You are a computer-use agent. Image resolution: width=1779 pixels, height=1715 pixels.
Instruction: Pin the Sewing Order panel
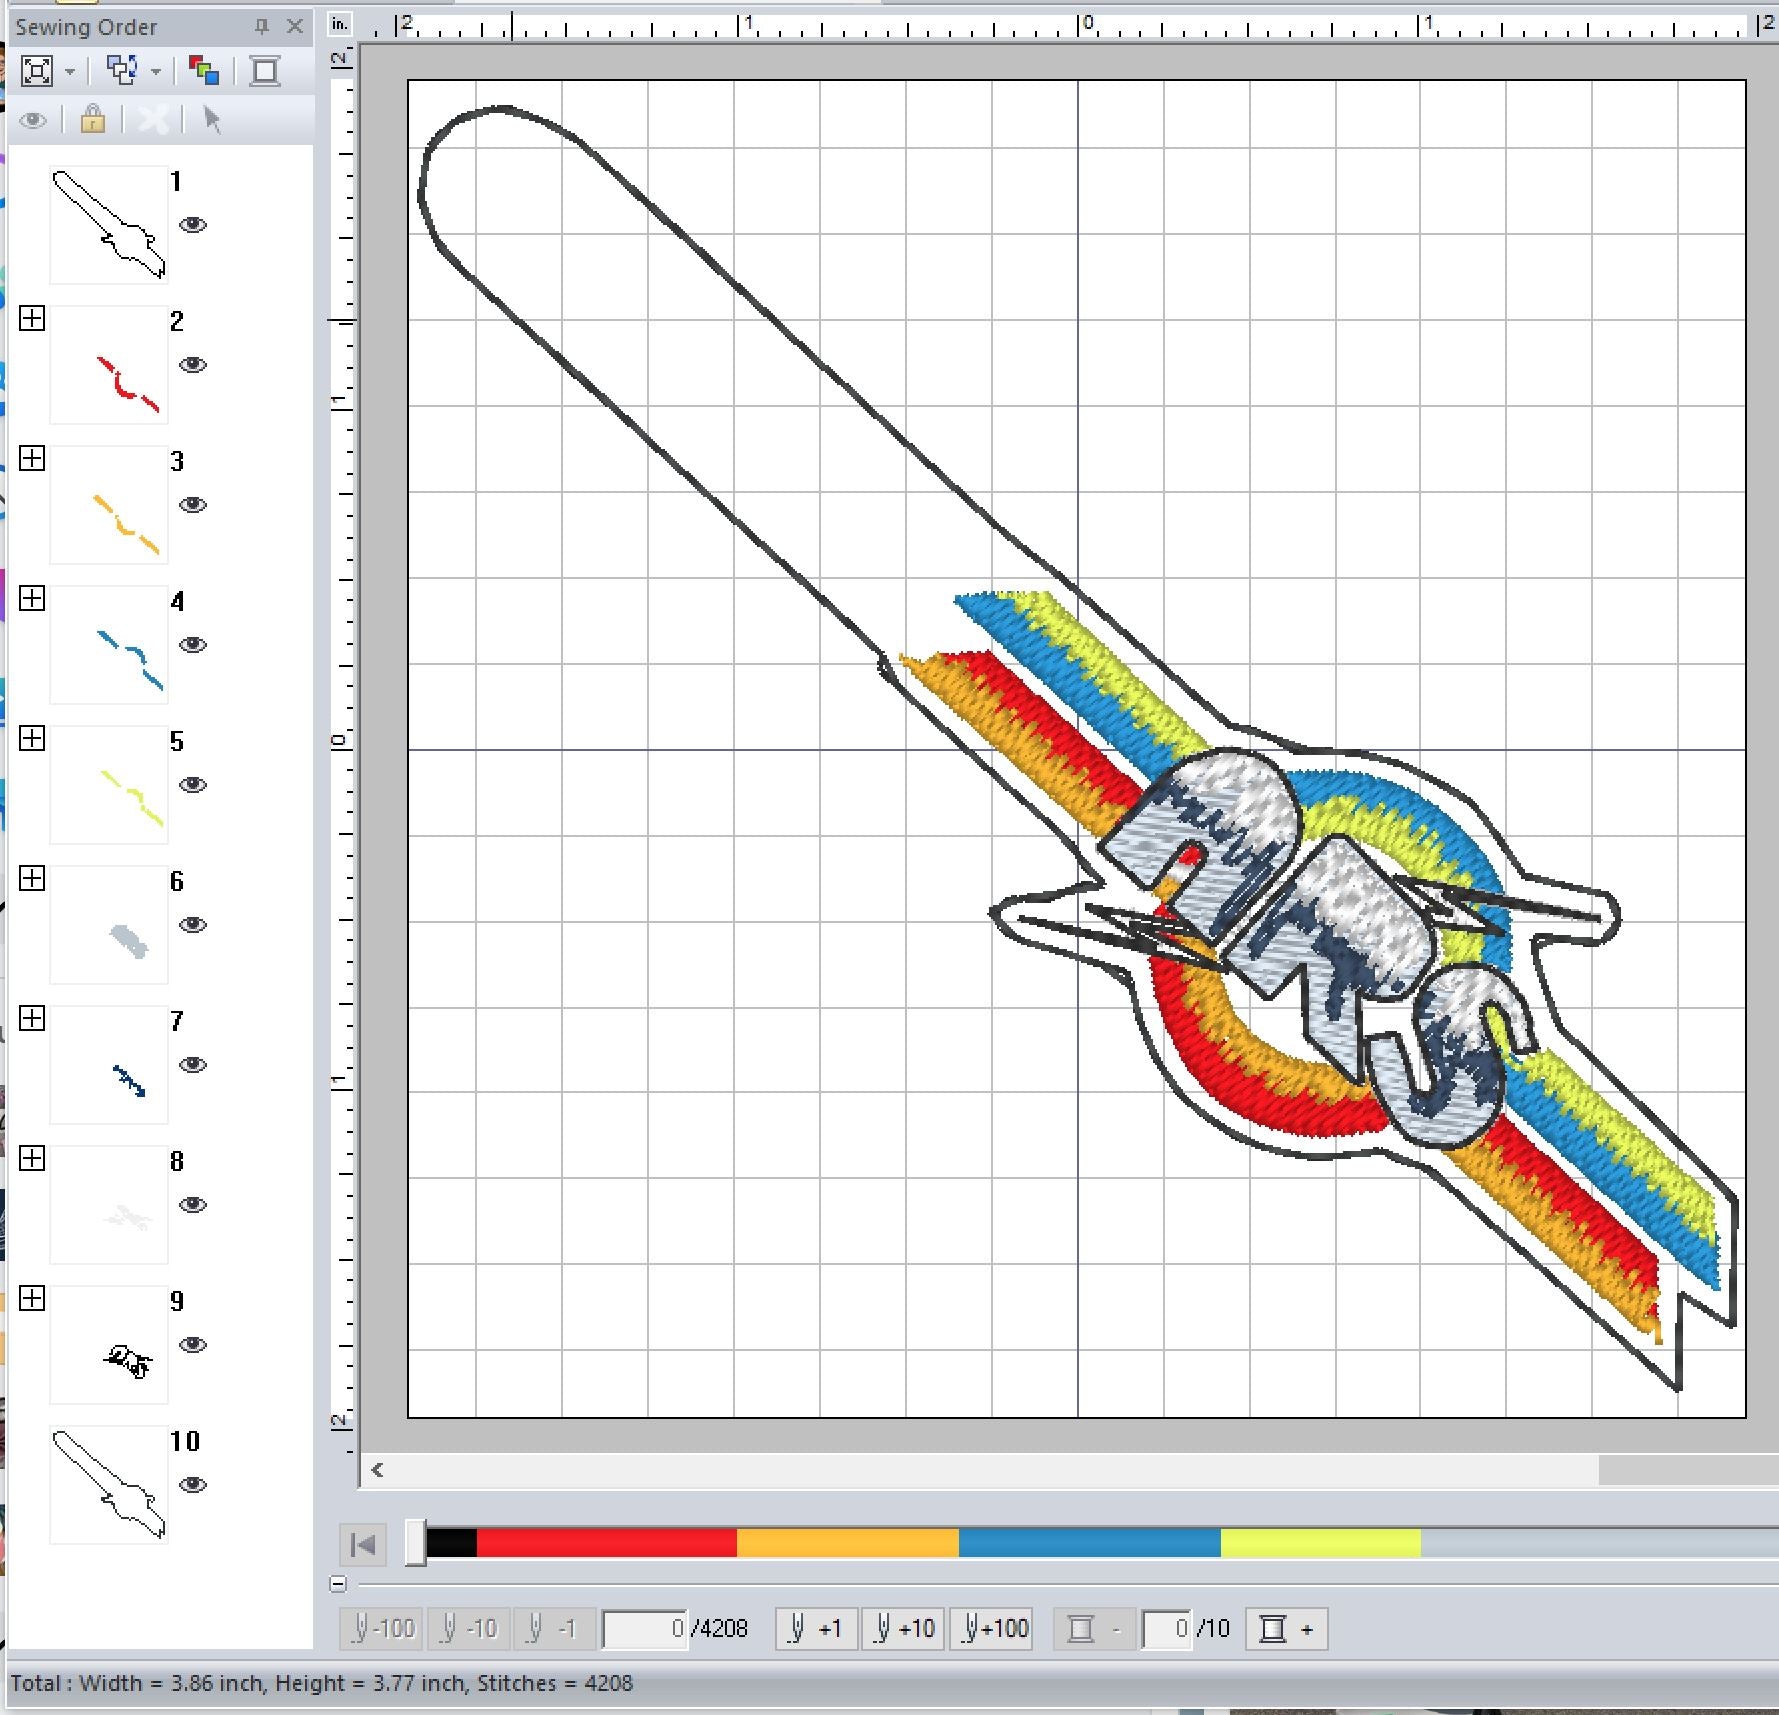click(262, 27)
